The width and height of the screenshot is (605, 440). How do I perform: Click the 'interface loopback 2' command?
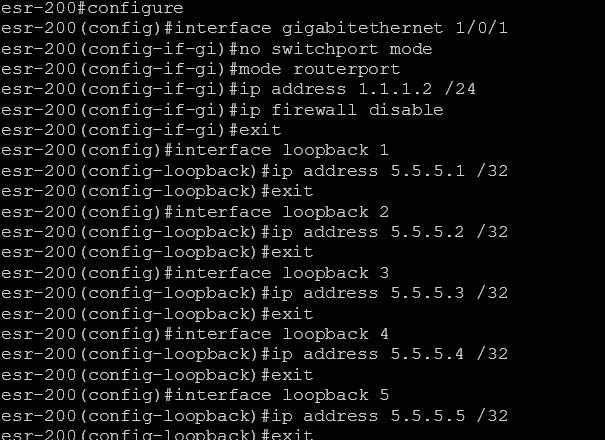[281, 212]
